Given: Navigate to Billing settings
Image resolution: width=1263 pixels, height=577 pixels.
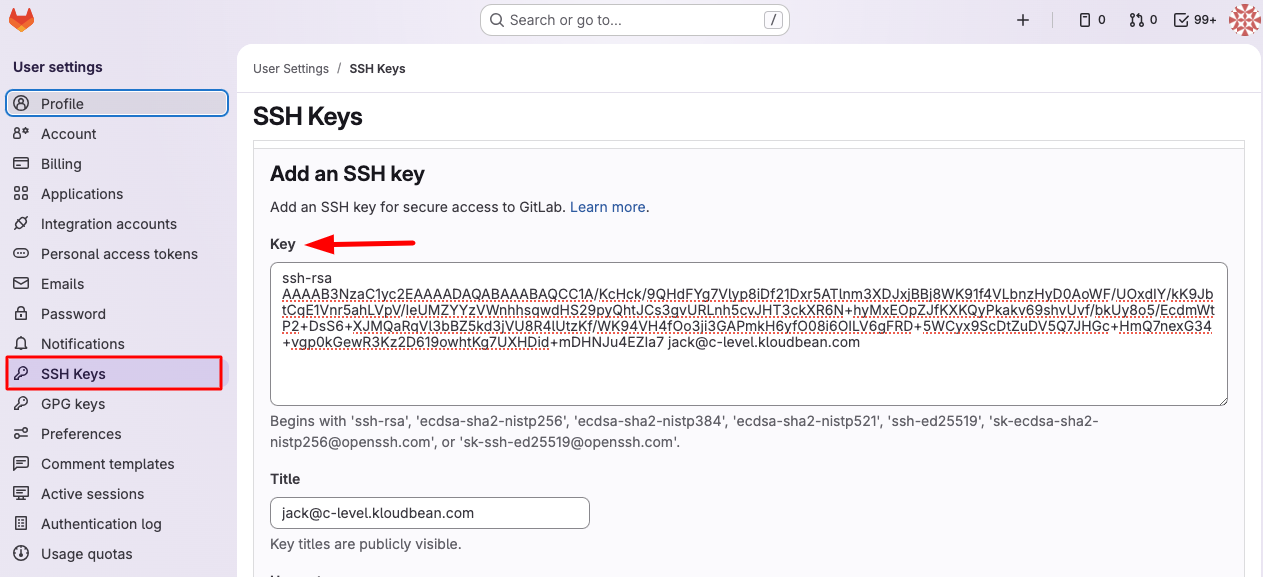Looking at the screenshot, I should pos(59,163).
